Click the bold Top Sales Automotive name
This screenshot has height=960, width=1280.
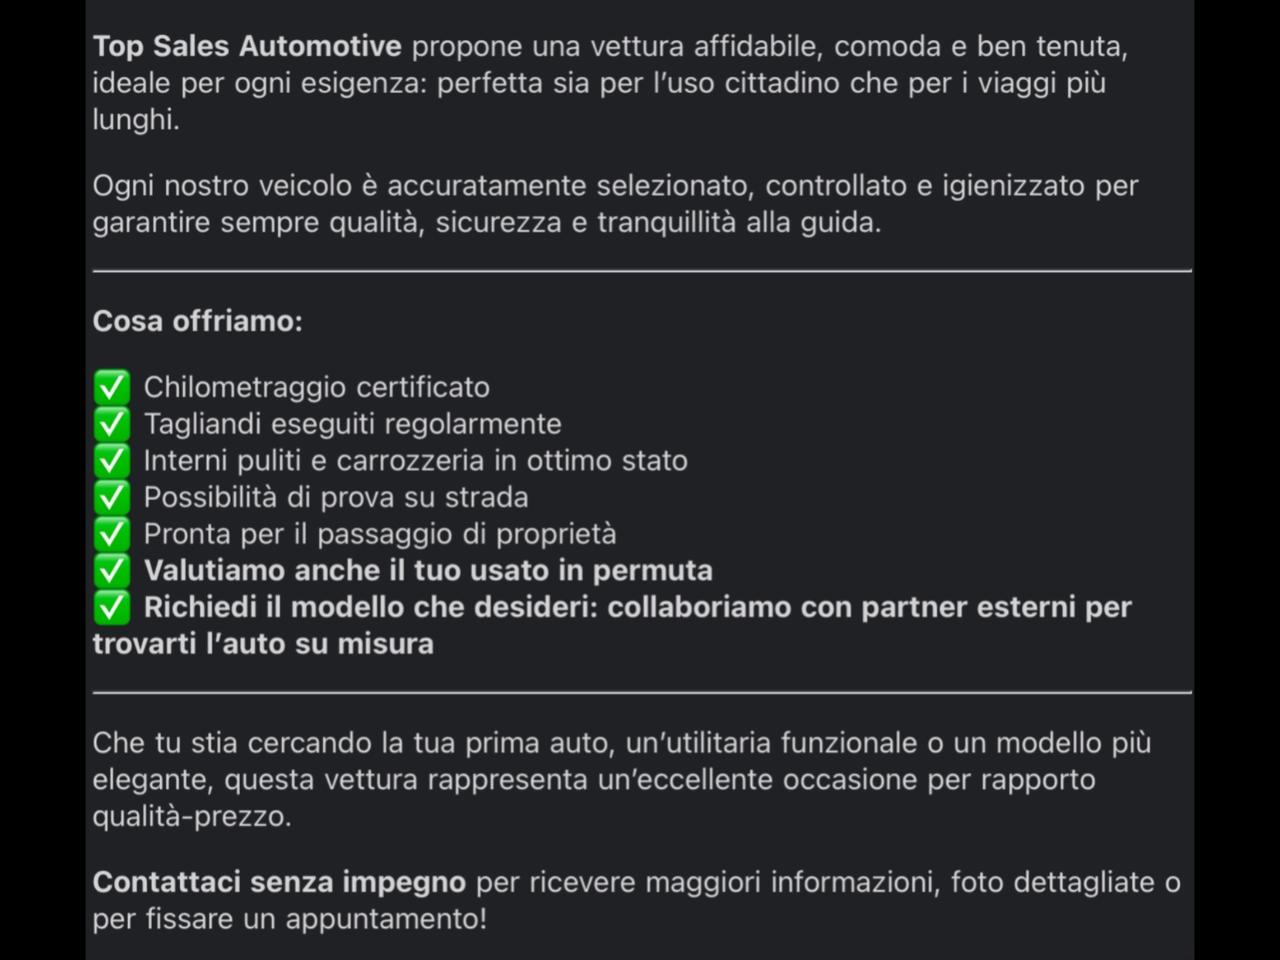pyautogui.click(x=247, y=46)
